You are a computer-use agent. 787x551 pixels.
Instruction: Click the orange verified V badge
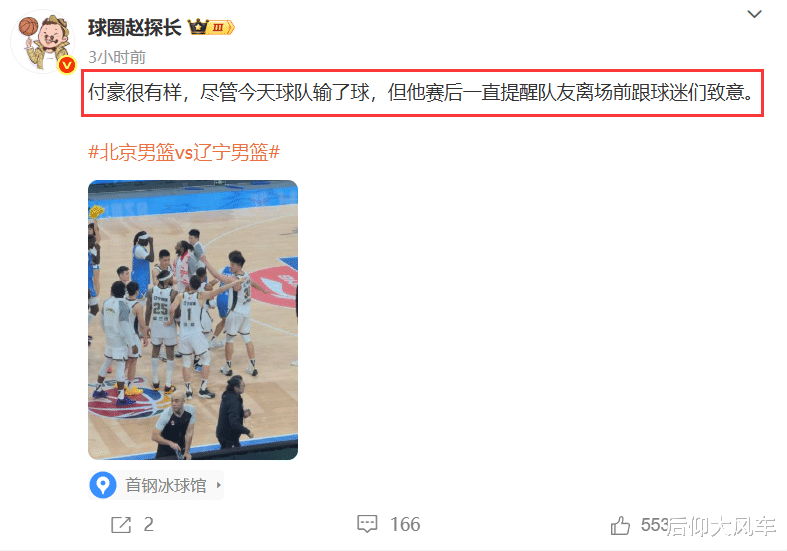coord(66,65)
